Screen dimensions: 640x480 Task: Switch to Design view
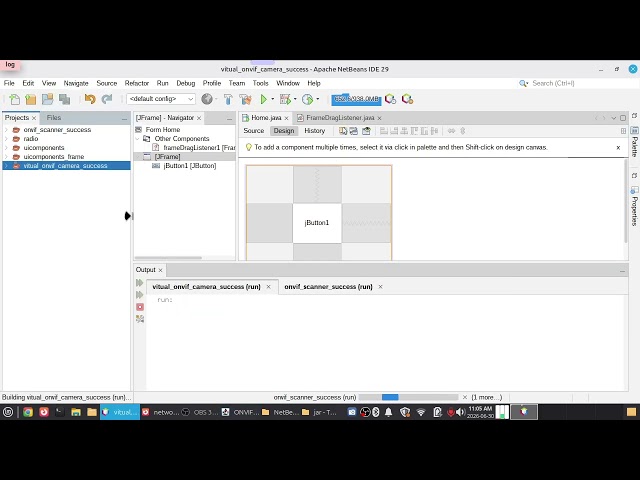pyautogui.click(x=284, y=131)
